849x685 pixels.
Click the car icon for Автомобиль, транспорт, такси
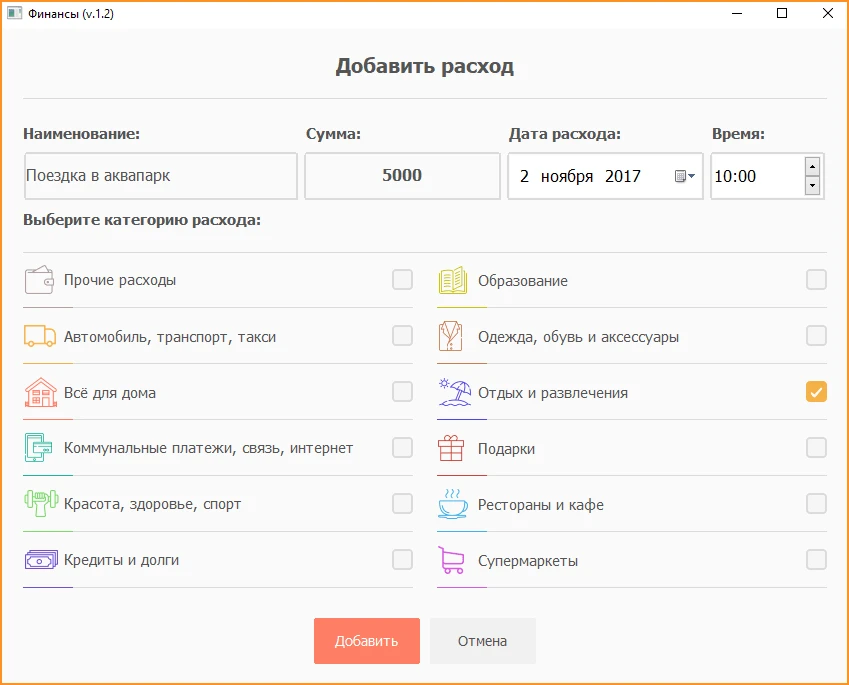(39, 336)
